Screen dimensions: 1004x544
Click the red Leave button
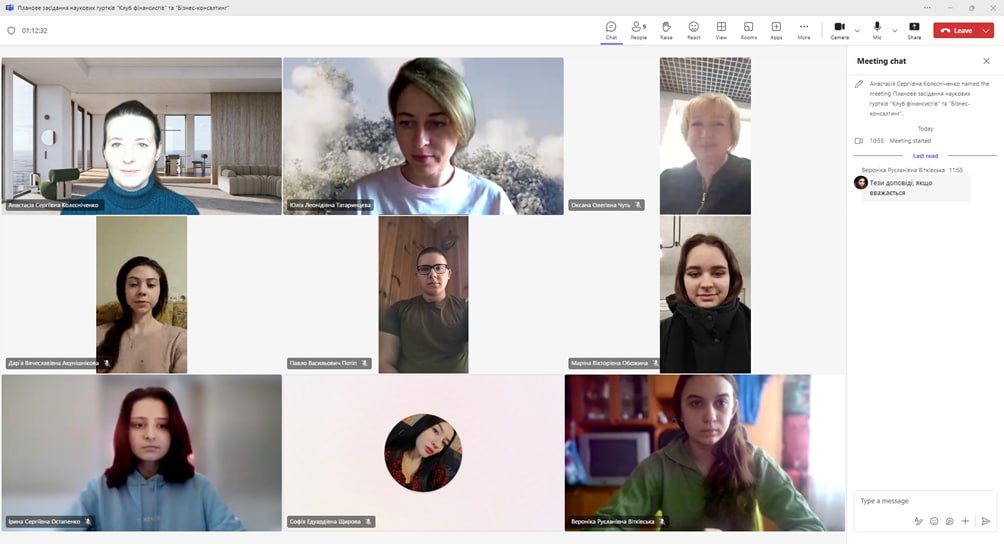(956, 30)
